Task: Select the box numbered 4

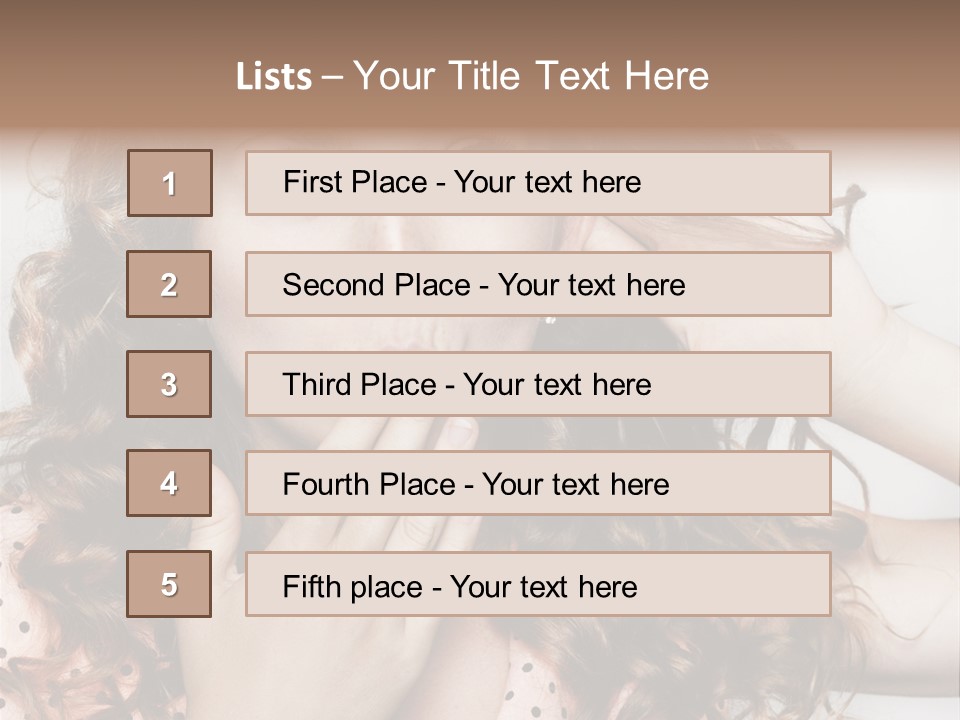Action: [x=169, y=483]
